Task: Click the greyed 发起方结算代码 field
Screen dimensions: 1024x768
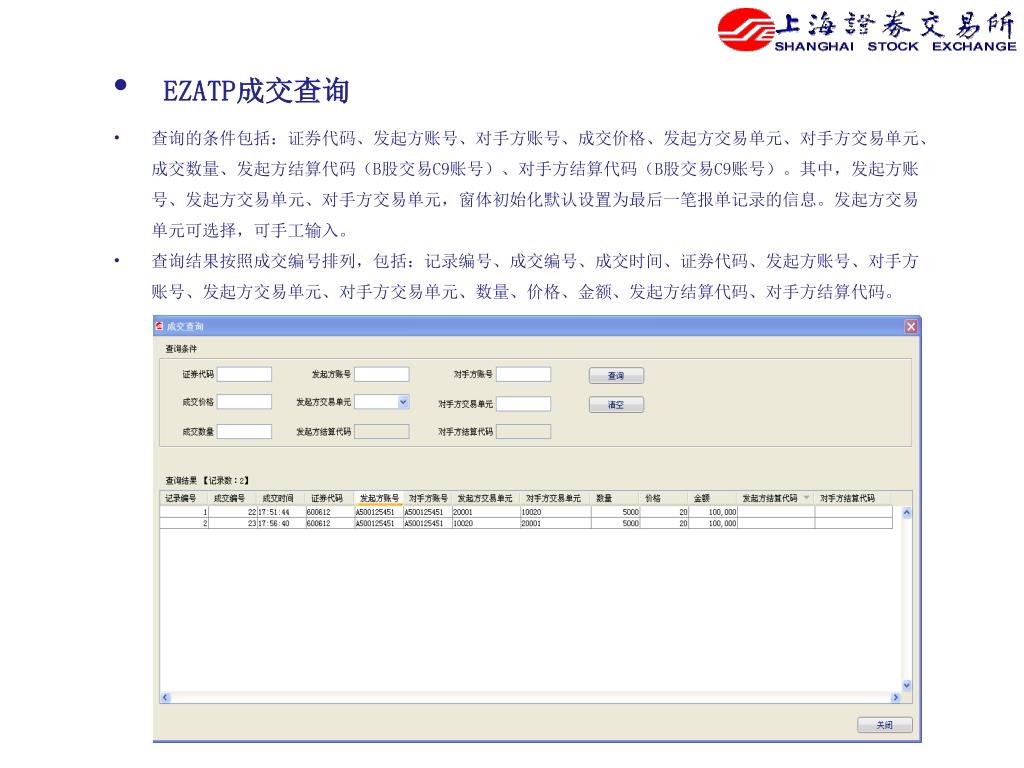Action: (x=382, y=431)
